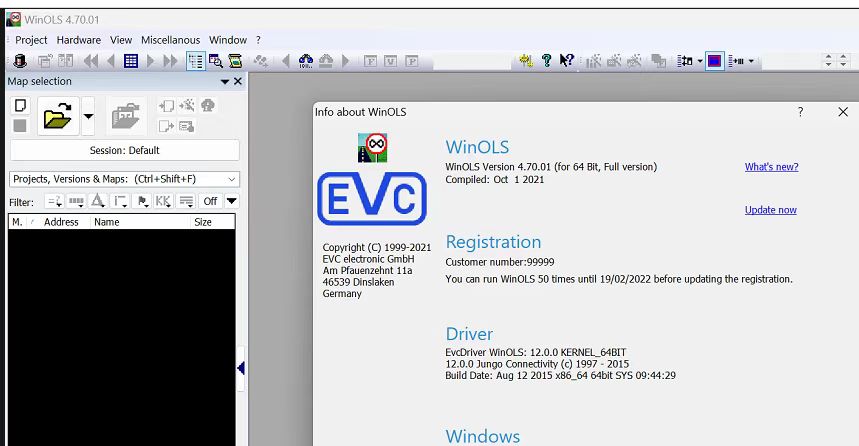Click the top hat icon in toolbar

(x=20, y=61)
